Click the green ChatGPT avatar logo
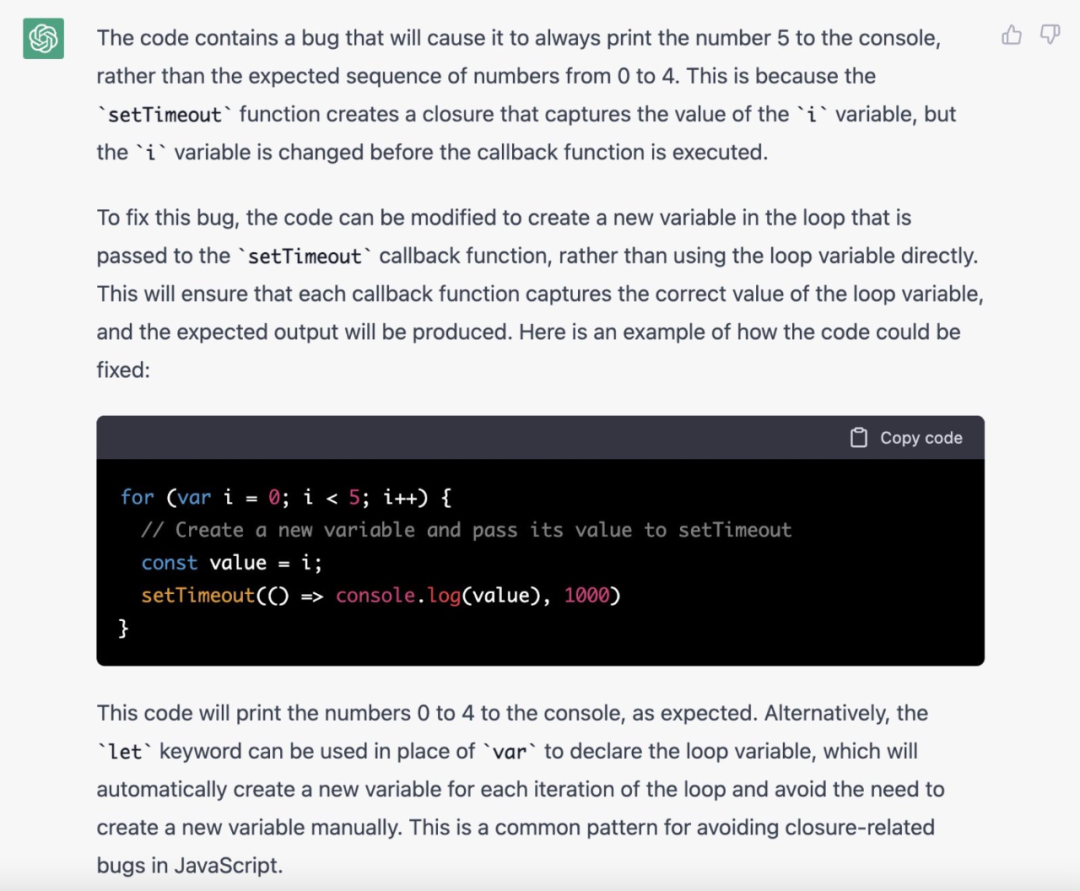 tap(42, 38)
